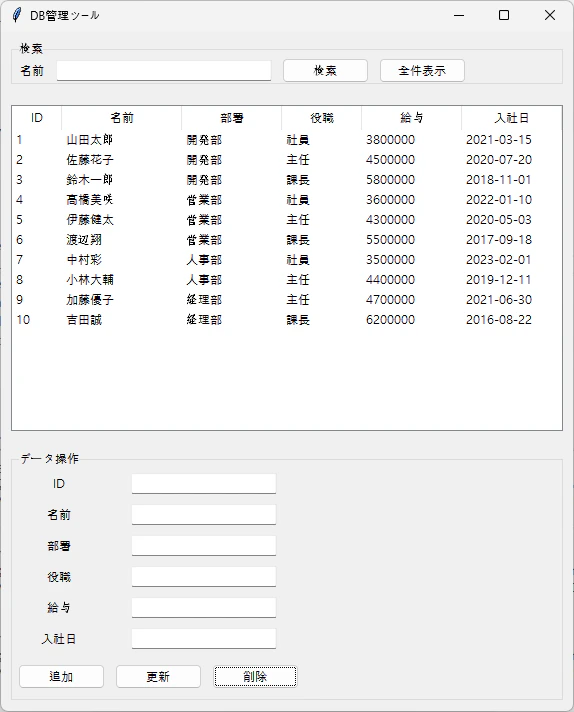Select the row for 鈴木一郎

287,180
